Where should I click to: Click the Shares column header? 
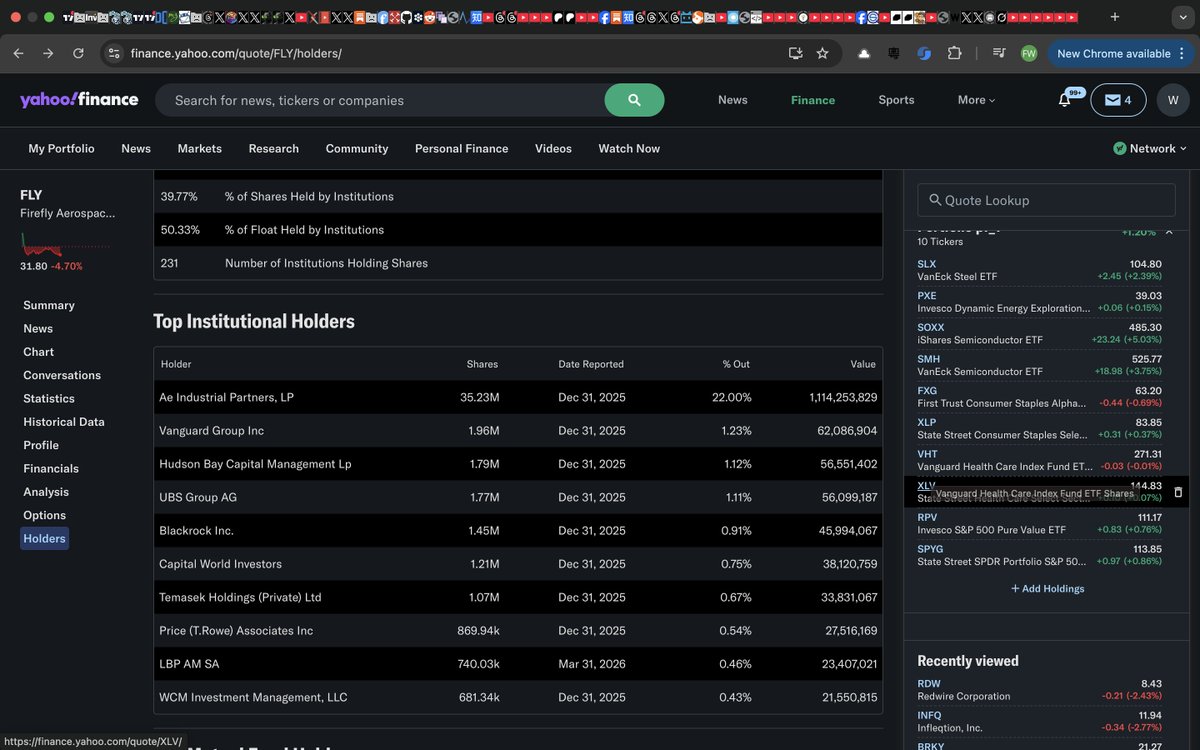coord(482,364)
